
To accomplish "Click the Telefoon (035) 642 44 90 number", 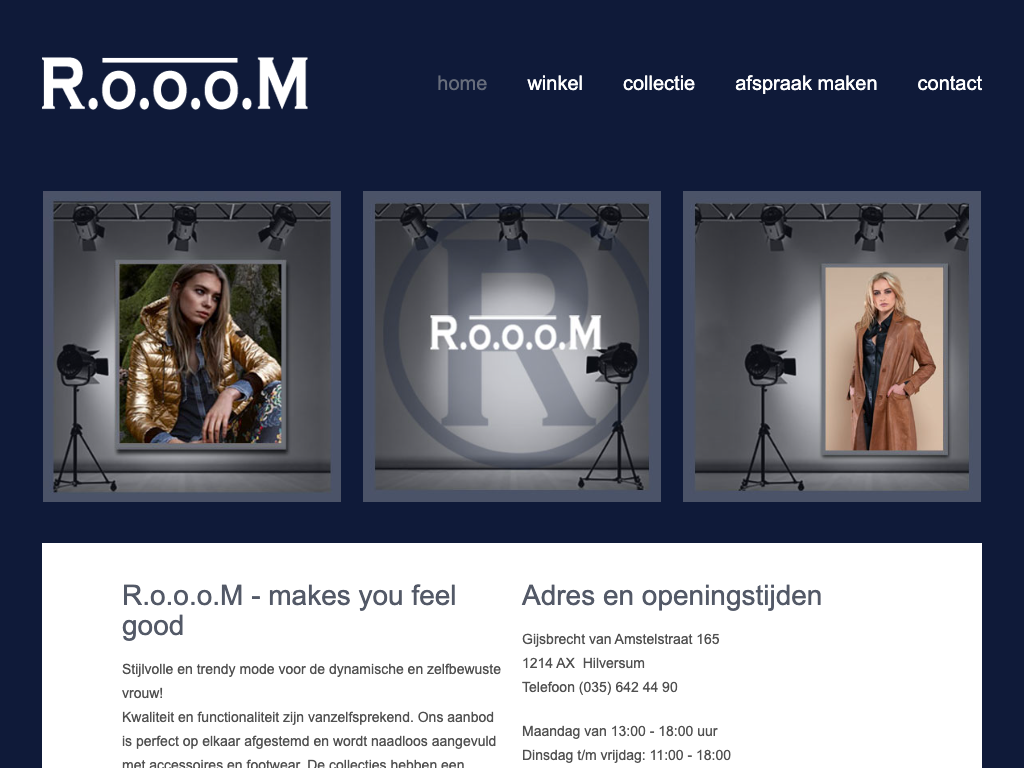I will click(600, 687).
